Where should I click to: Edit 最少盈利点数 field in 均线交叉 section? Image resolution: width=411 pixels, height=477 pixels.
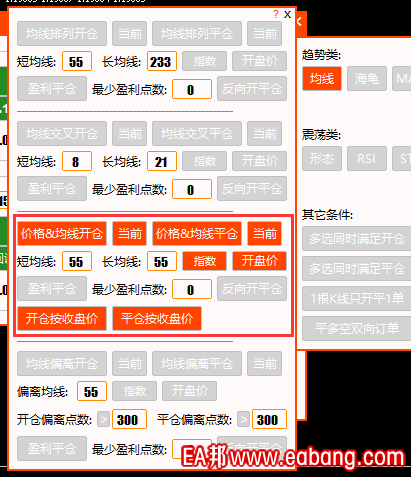192,189
